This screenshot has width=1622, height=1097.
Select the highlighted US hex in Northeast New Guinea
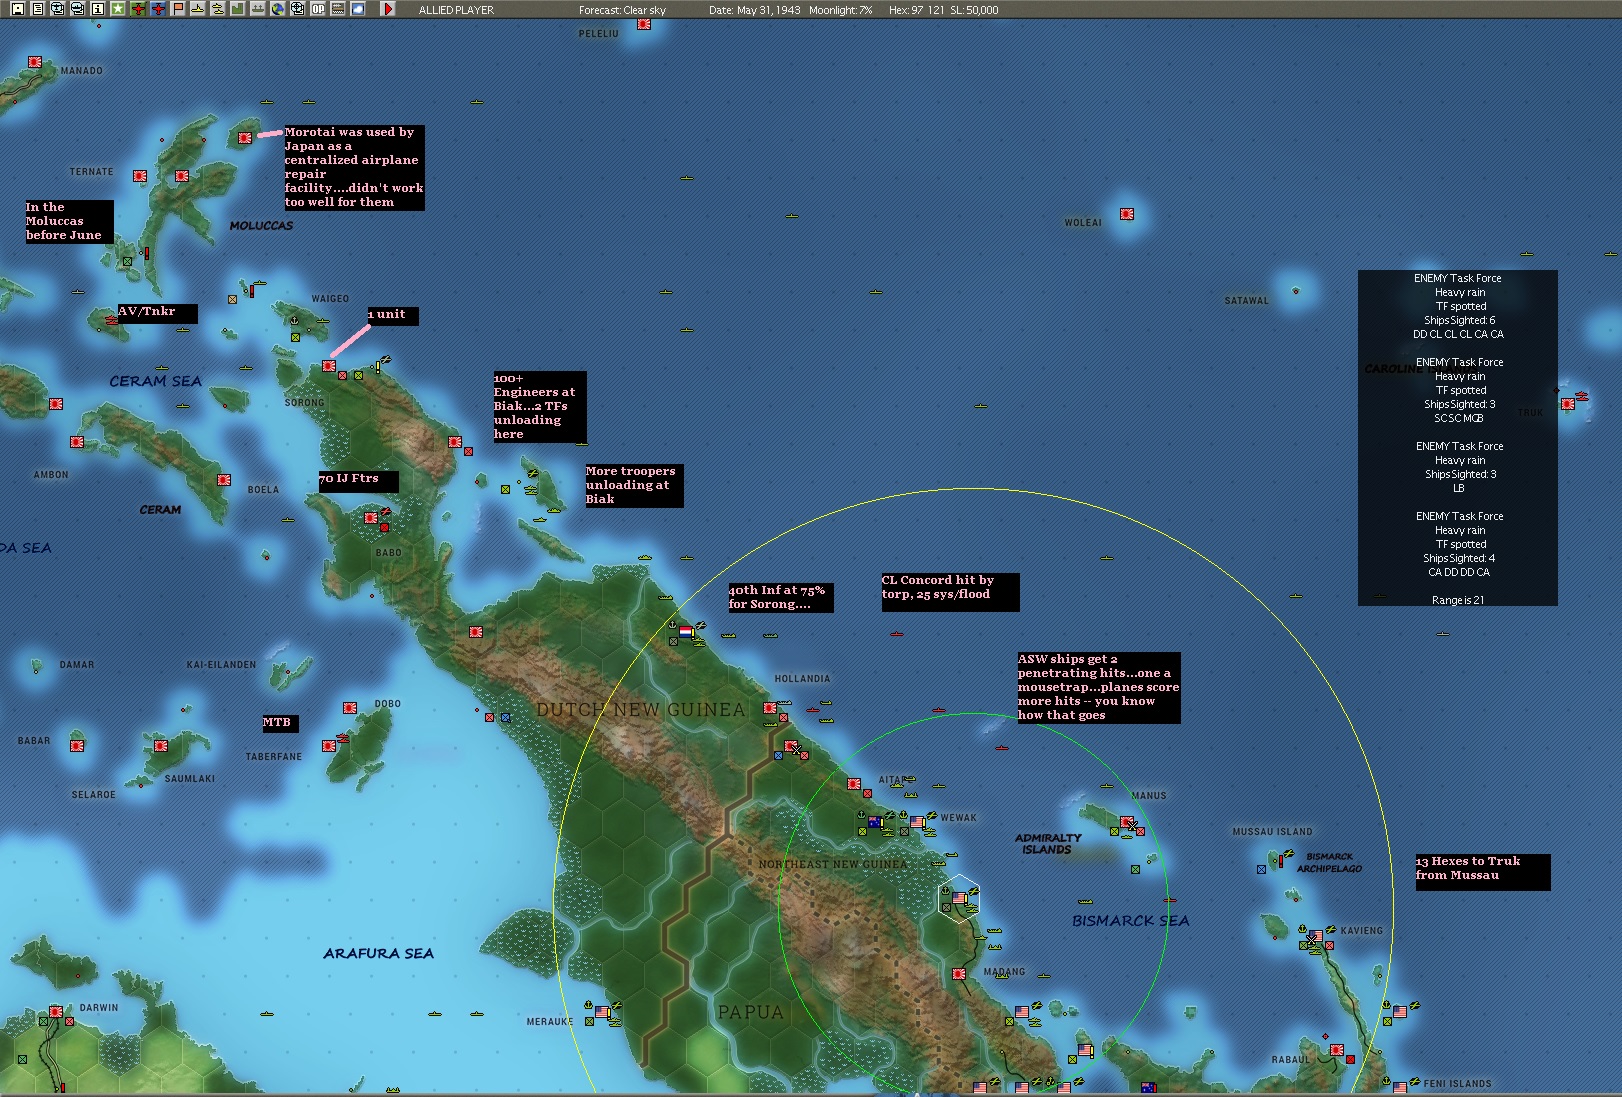[960, 898]
